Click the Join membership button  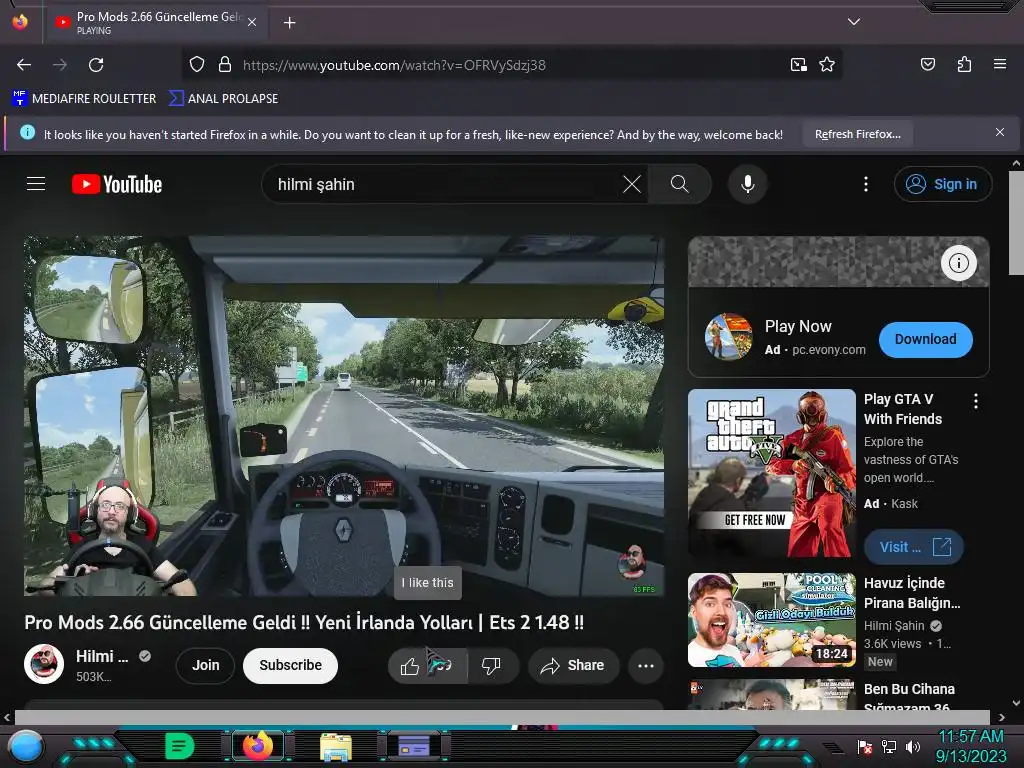205,665
